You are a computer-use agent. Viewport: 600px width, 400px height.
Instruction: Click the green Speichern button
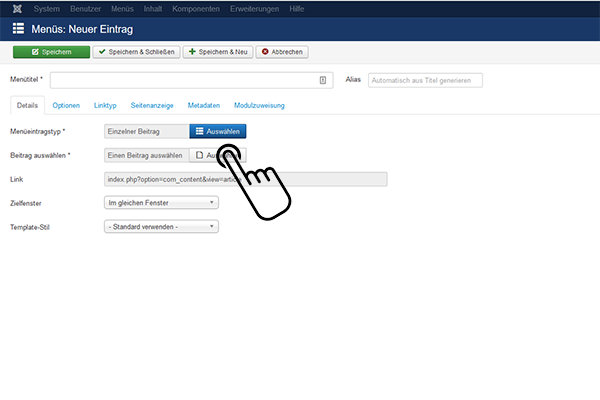(x=51, y=52)
